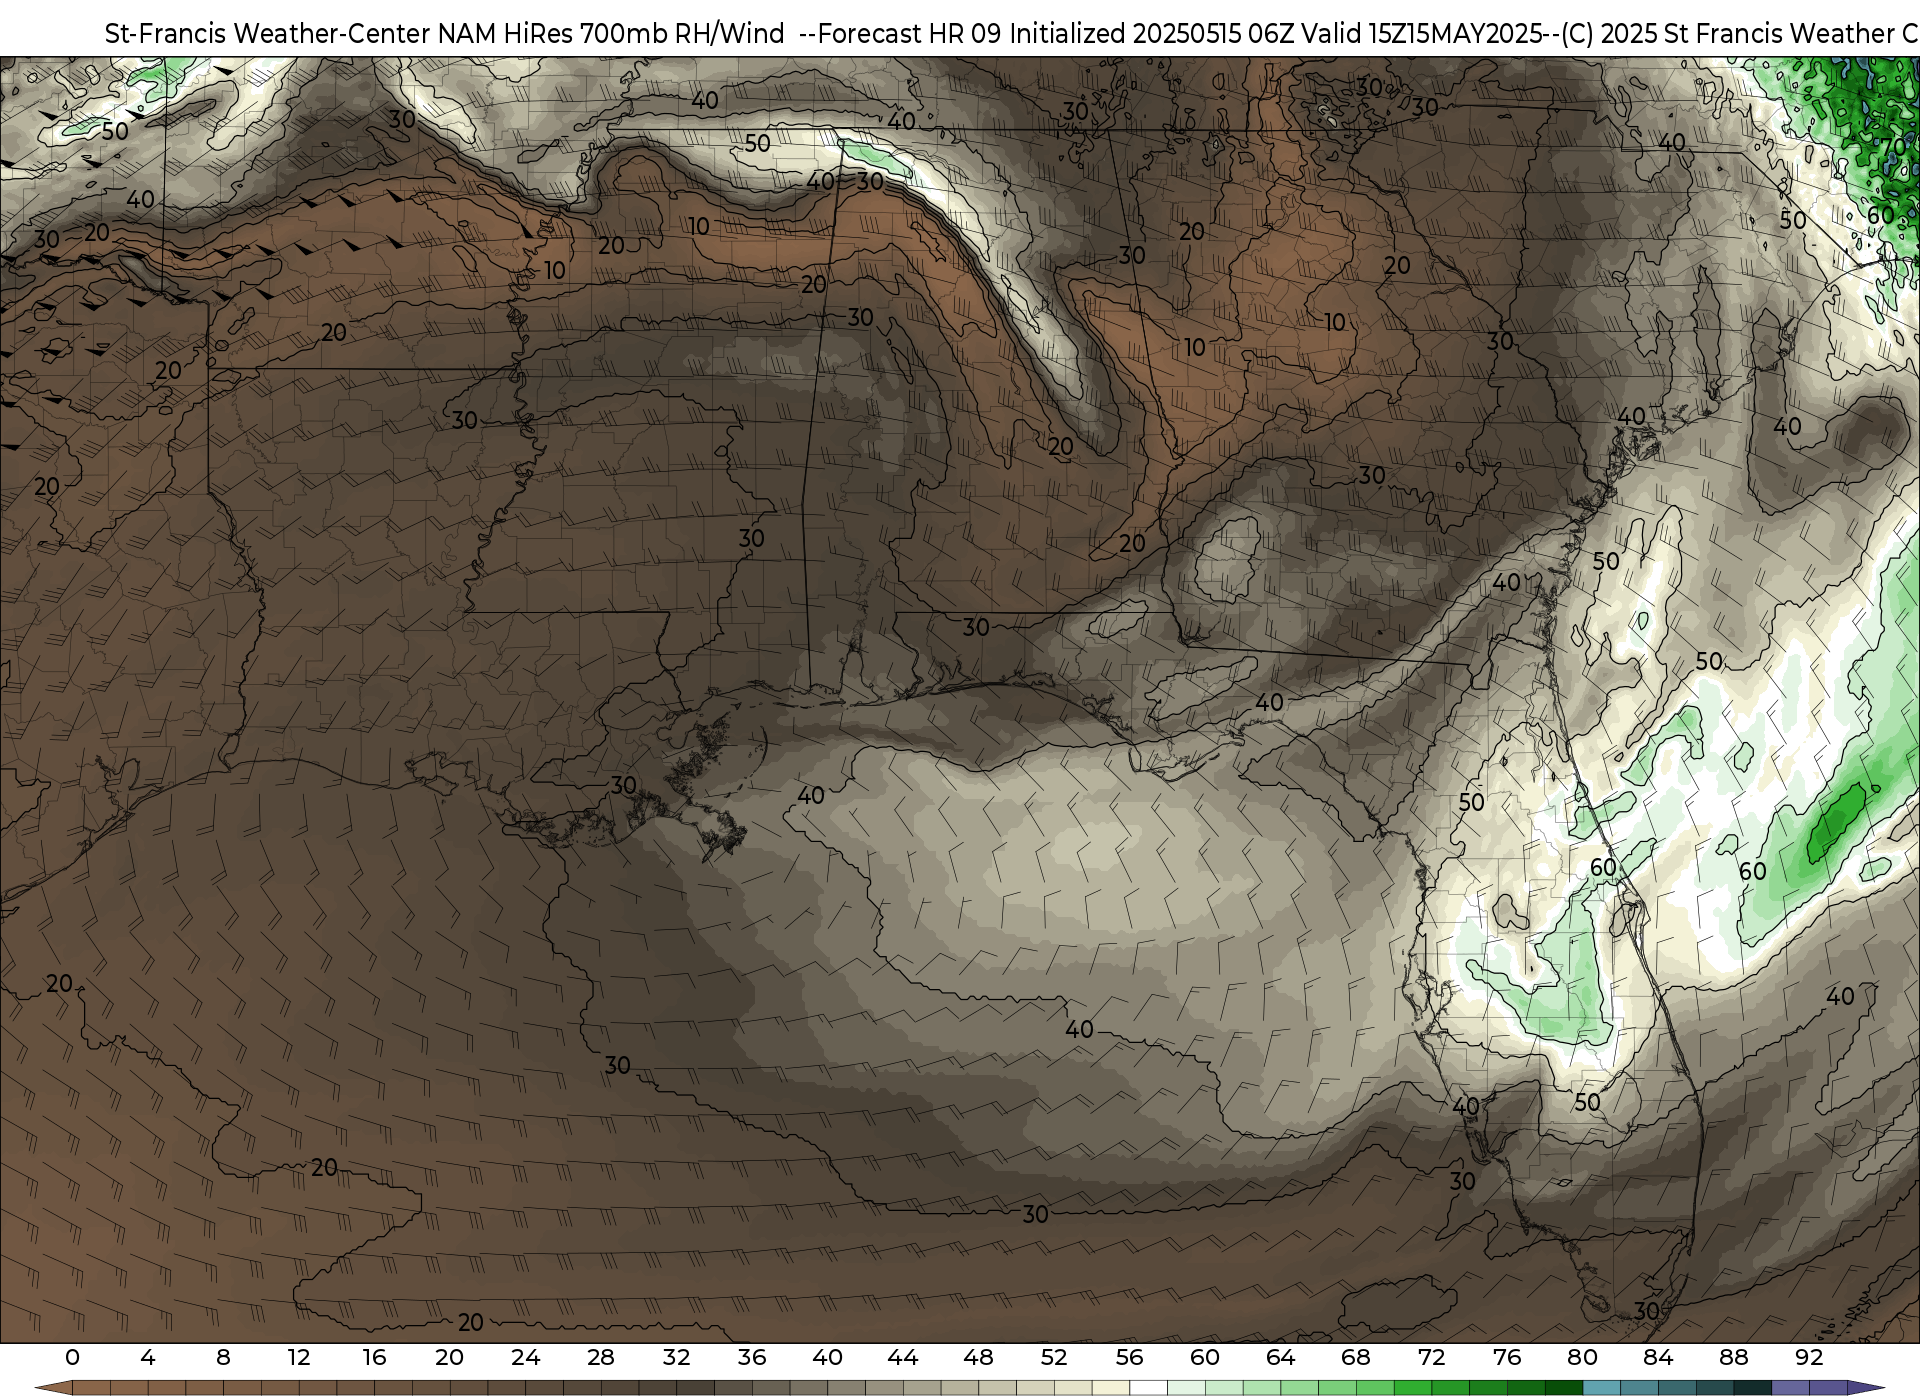This screenshot has width=1920, height=1400.
Task: Pick the brown swatch below the 0 label
Action: [91, 1388]
